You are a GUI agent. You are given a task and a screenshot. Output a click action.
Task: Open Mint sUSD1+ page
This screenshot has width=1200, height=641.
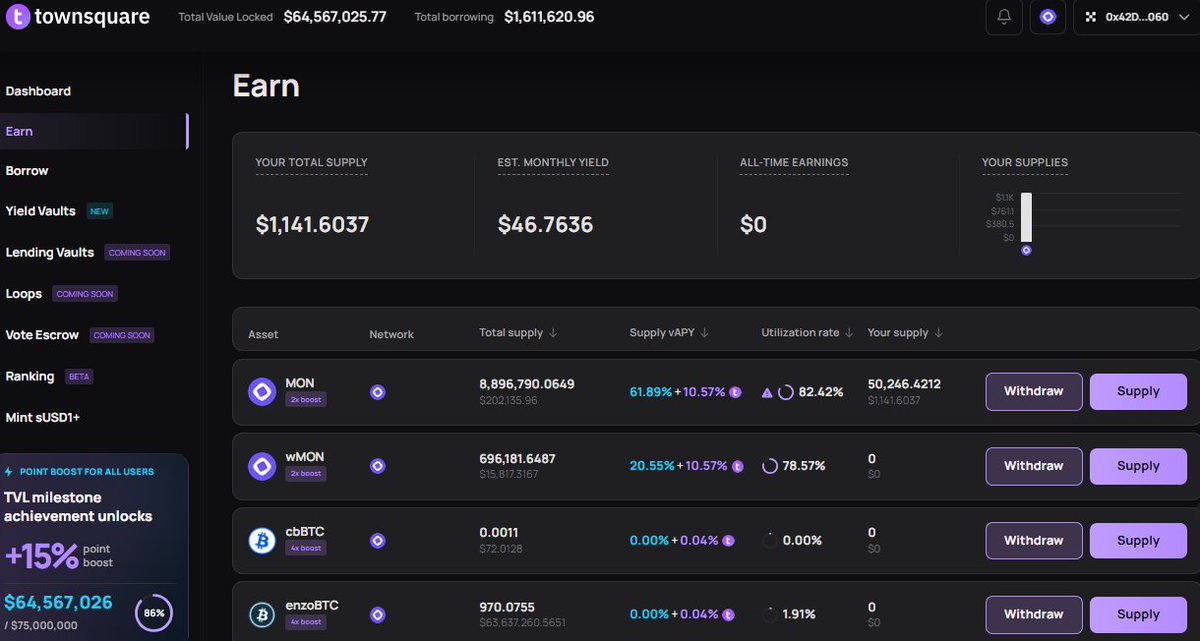(42, 417)
